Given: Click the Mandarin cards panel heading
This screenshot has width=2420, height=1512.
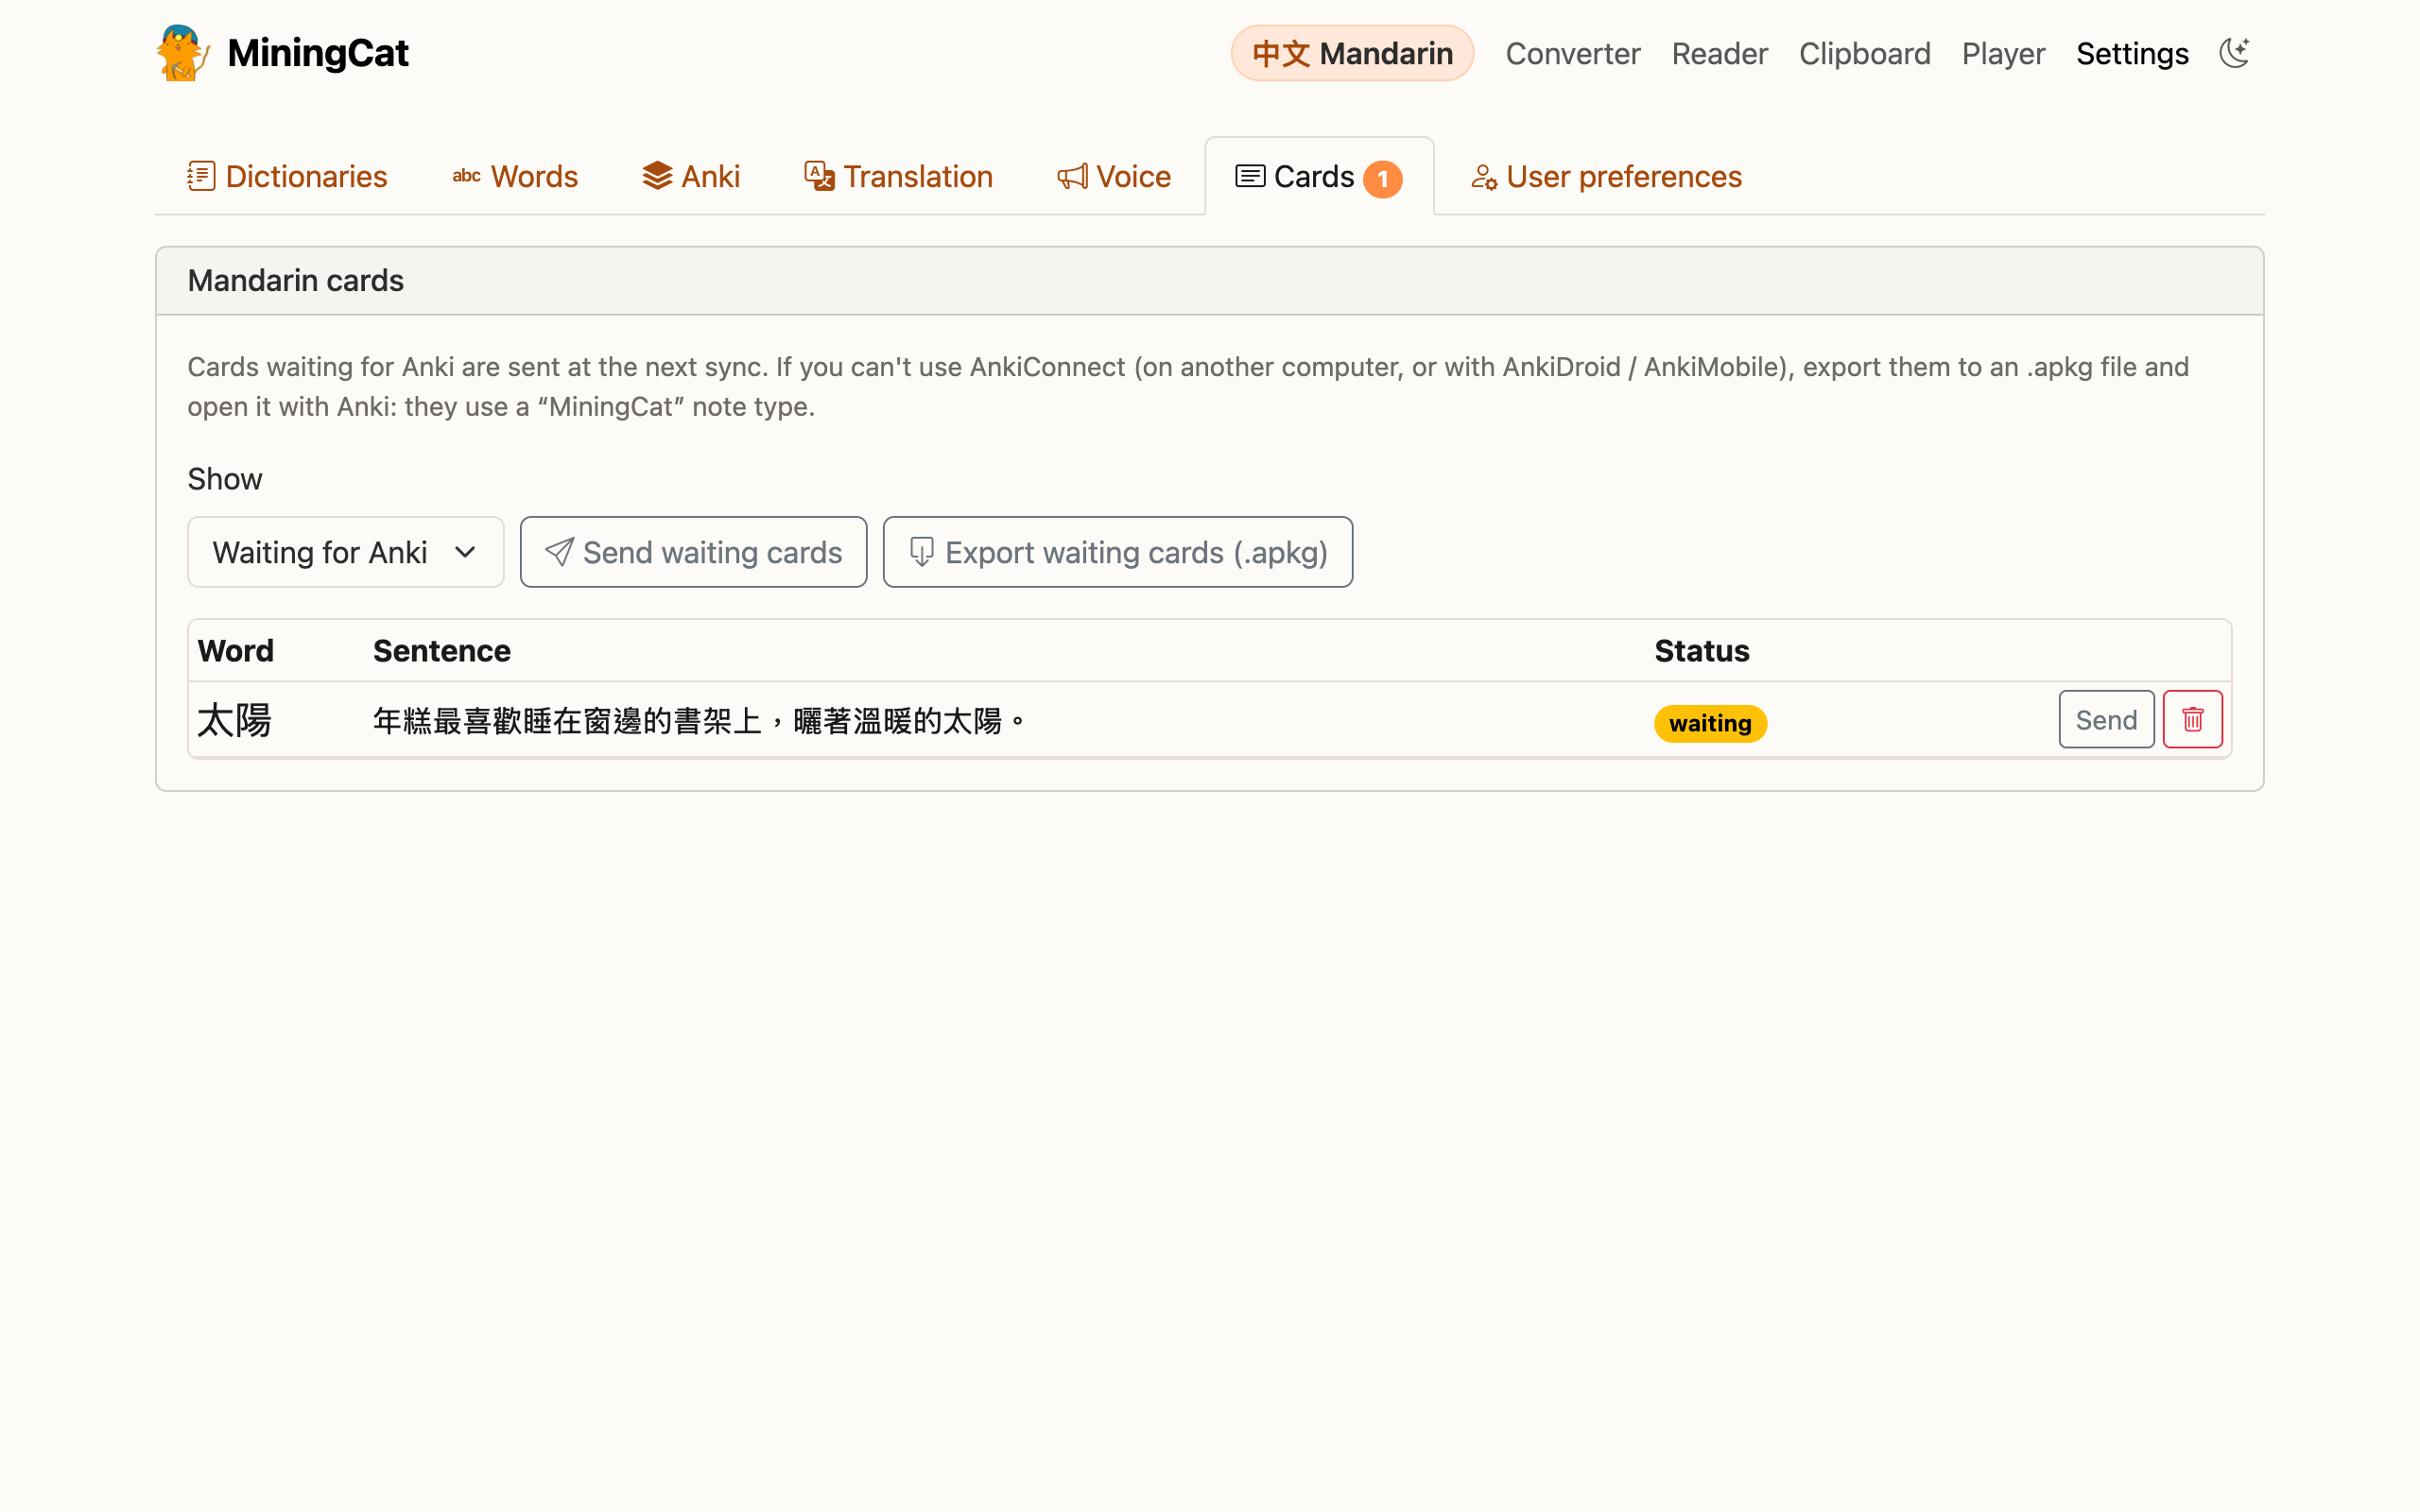Looking at the screenshot, I should click(296, 281).
